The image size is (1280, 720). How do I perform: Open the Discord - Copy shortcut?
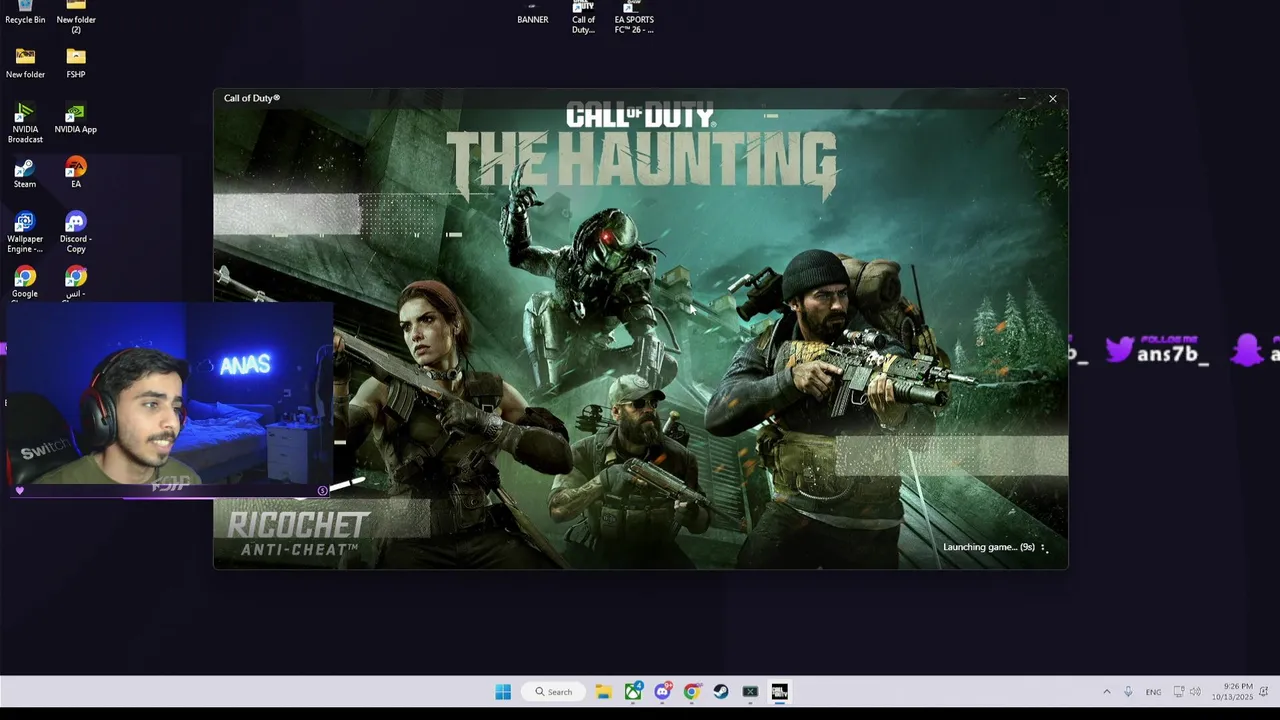click(x=76, y=232)
